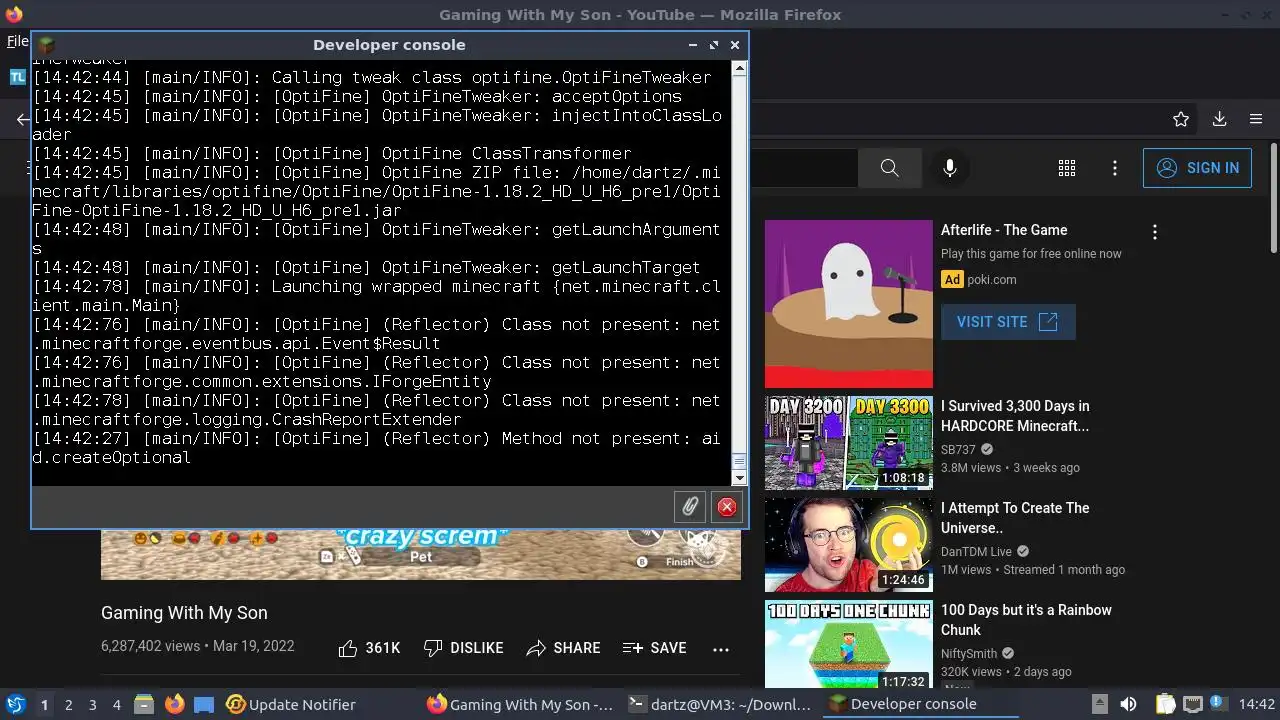
Task: Bookmark this page with the star icon
Action: click(x=1181, y=119)
